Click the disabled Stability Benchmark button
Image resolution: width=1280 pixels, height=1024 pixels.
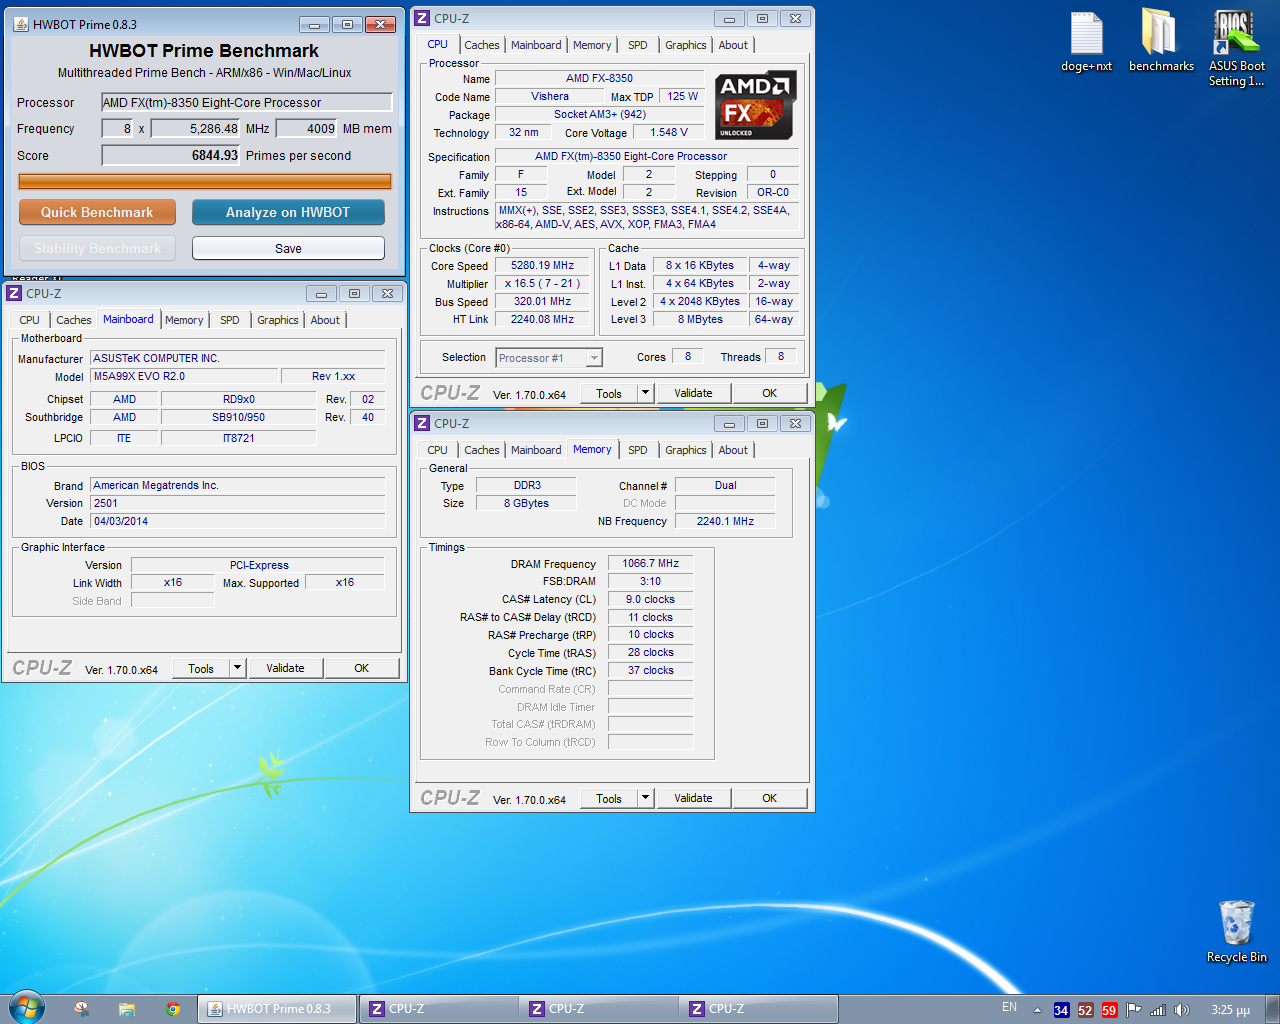(97, 248)
